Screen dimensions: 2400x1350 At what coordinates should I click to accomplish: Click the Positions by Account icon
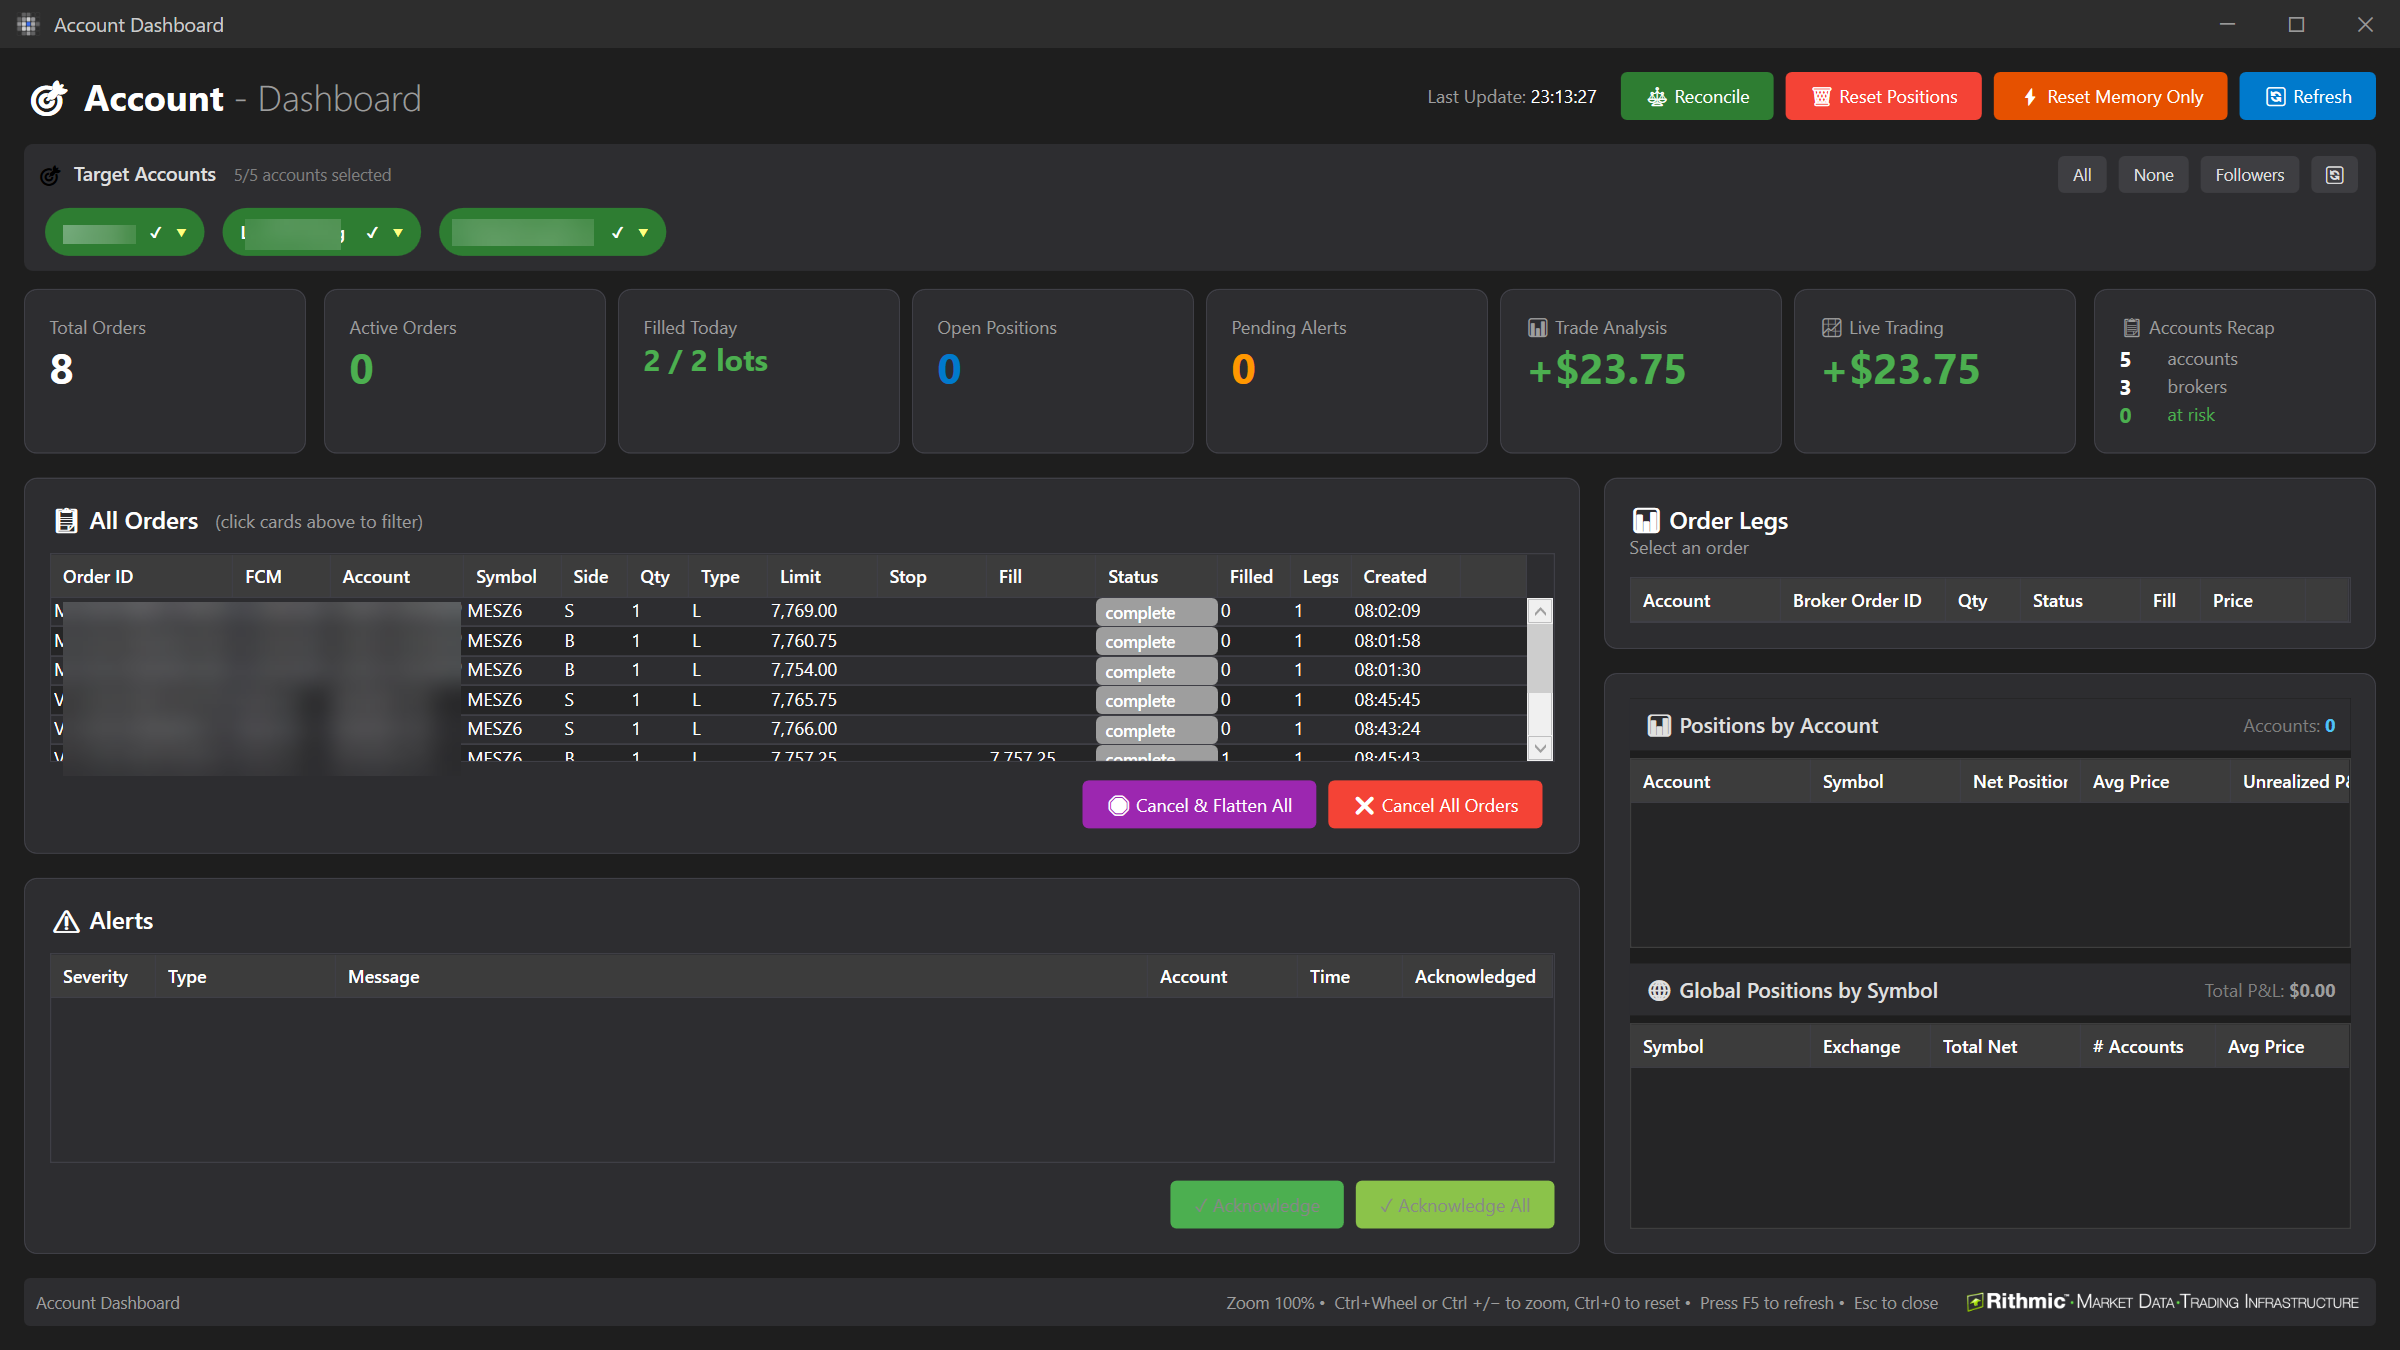coord(1659,726)
